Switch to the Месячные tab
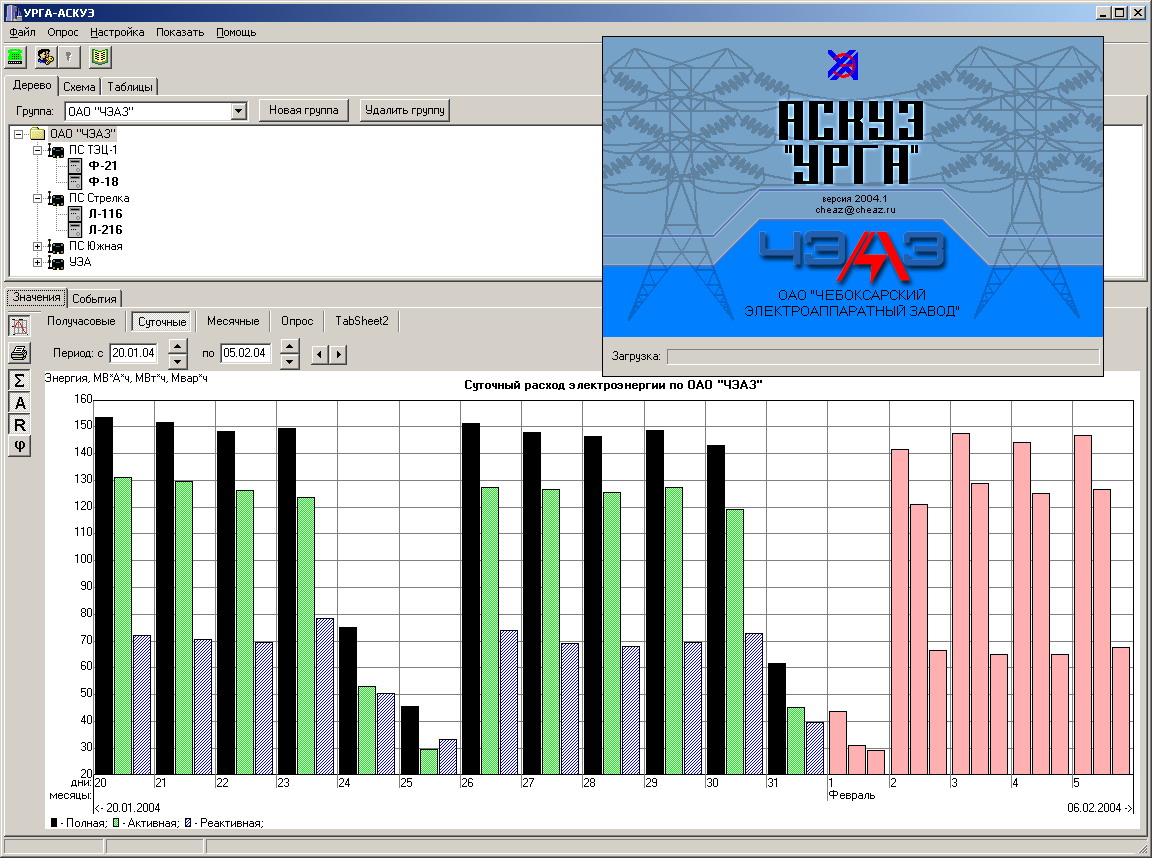The width and height of the screenshot is (1152, 858). point(233,321)
